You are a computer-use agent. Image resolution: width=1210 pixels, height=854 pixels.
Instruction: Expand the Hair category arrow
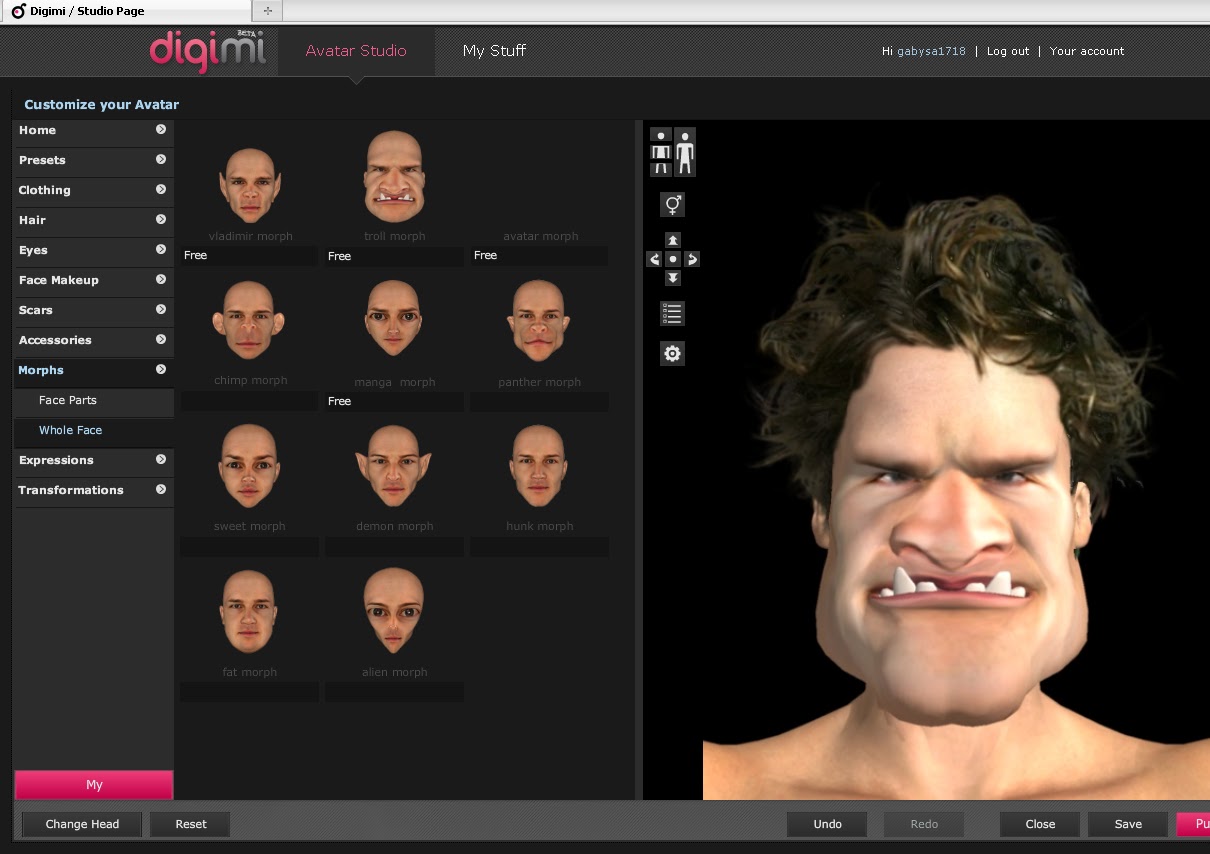(x=161, y=219)
